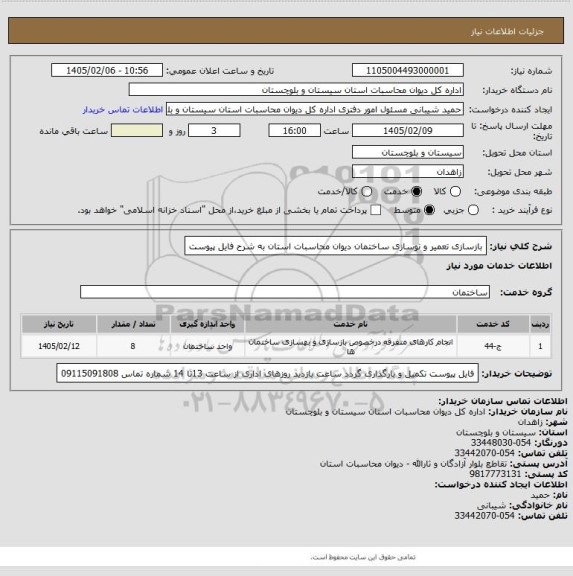This screenshot has height=576, width=573.
Task: Select the خدمت radio button
Action: (x=417, y=191)
